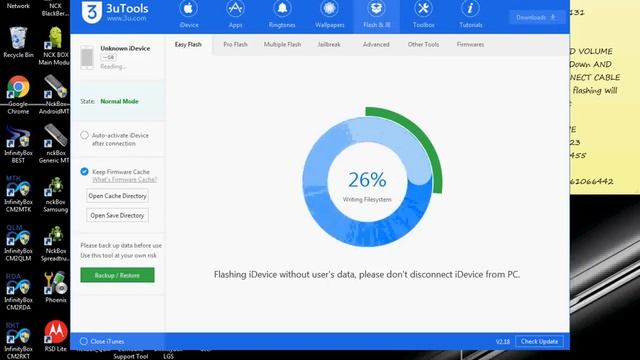Open the NckBox Spreadtrum desktop icon
640x360 pixels.
point(55,242)
